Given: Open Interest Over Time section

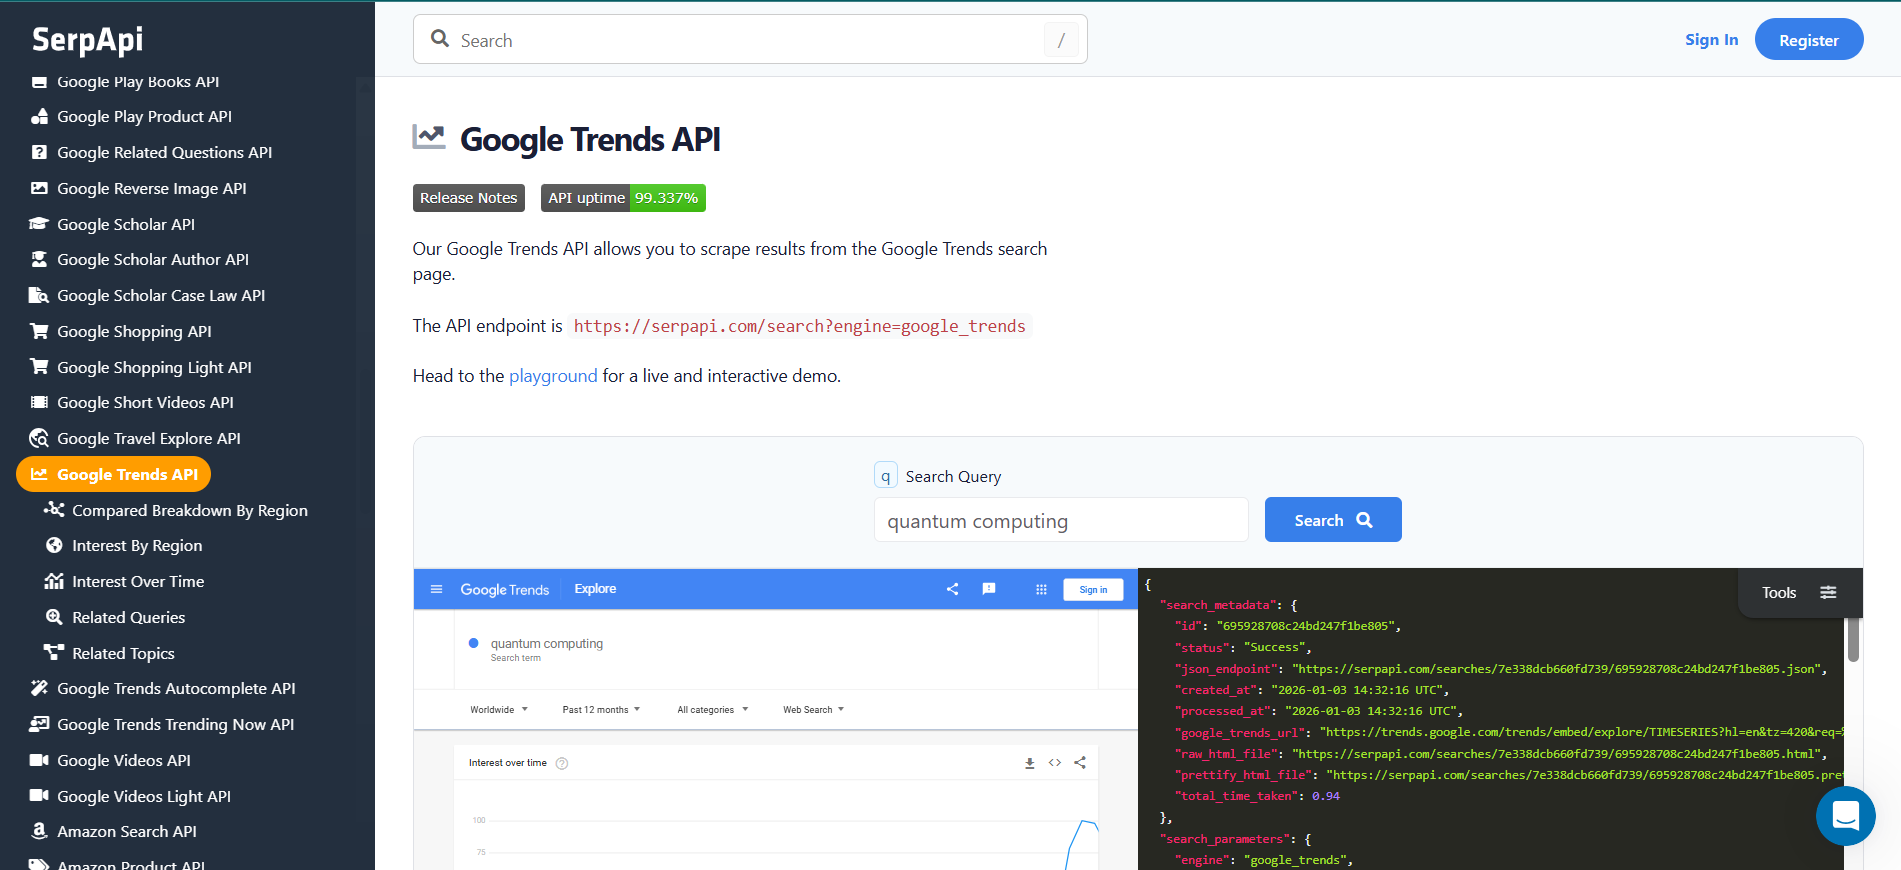Looking at the screenshot, I should [x=138, y=581].
